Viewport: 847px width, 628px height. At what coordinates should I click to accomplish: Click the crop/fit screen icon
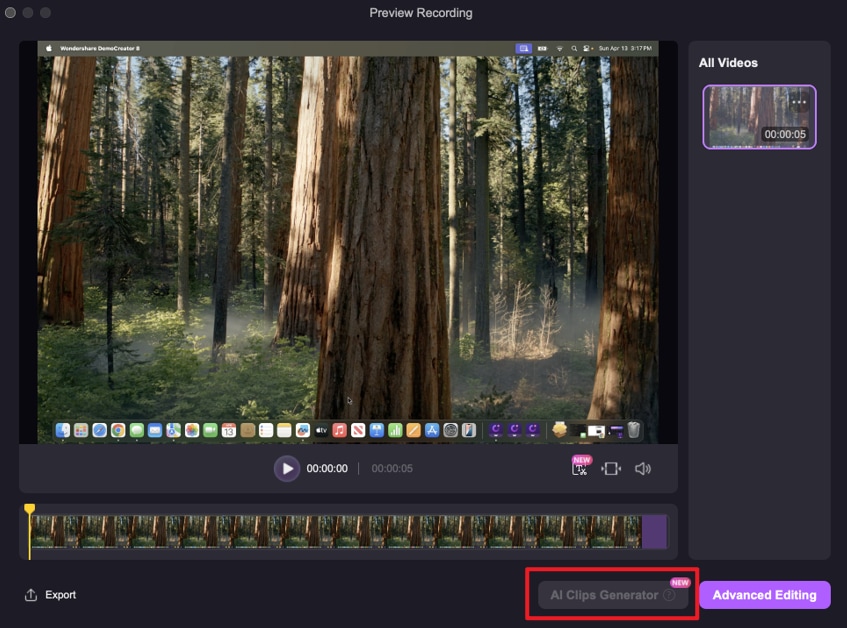(x=611, y=469)
